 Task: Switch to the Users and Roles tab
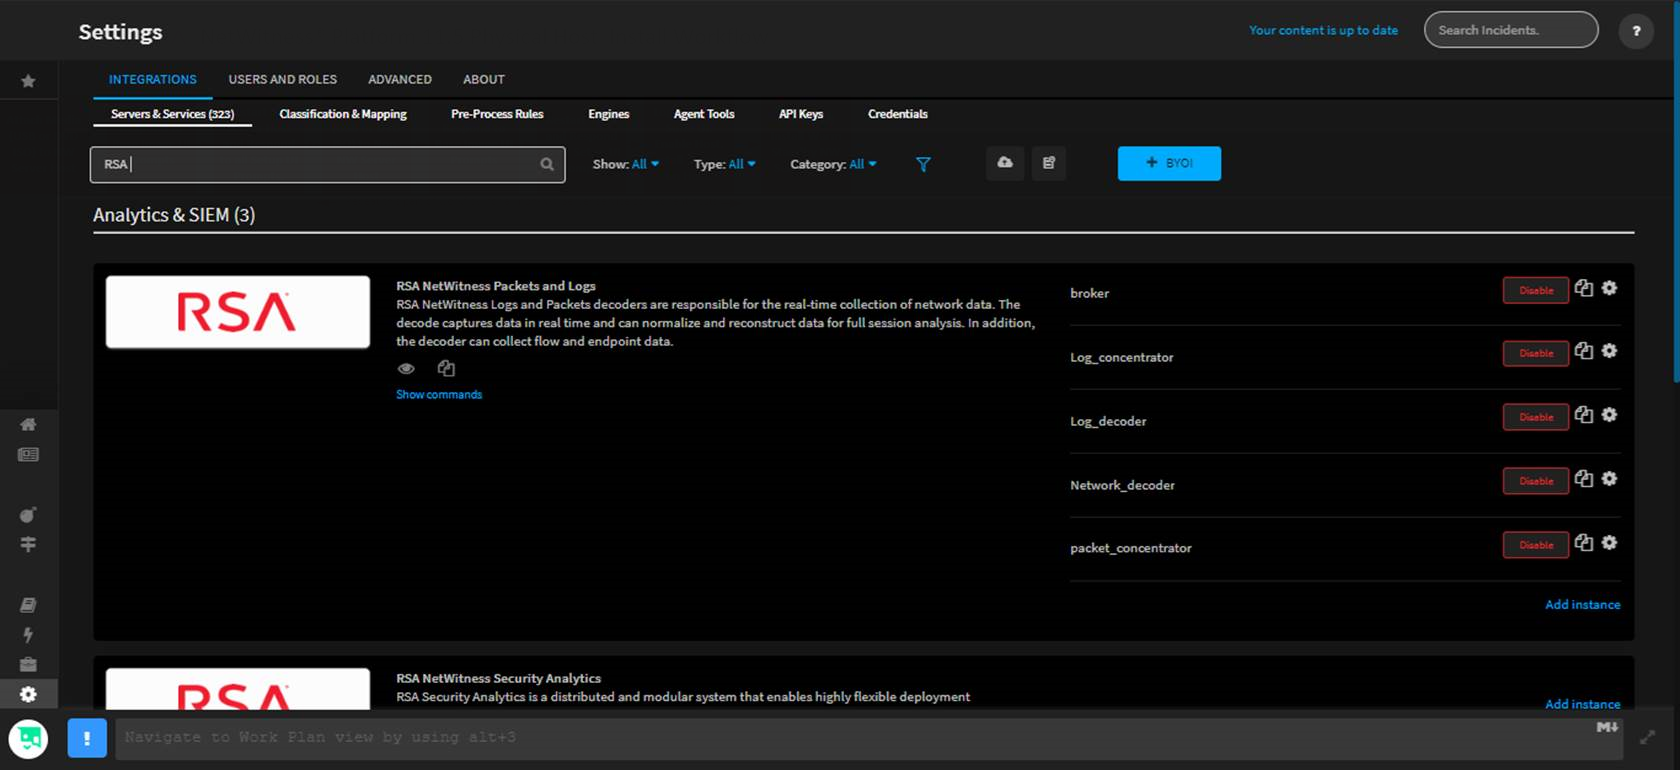point(282,79)
